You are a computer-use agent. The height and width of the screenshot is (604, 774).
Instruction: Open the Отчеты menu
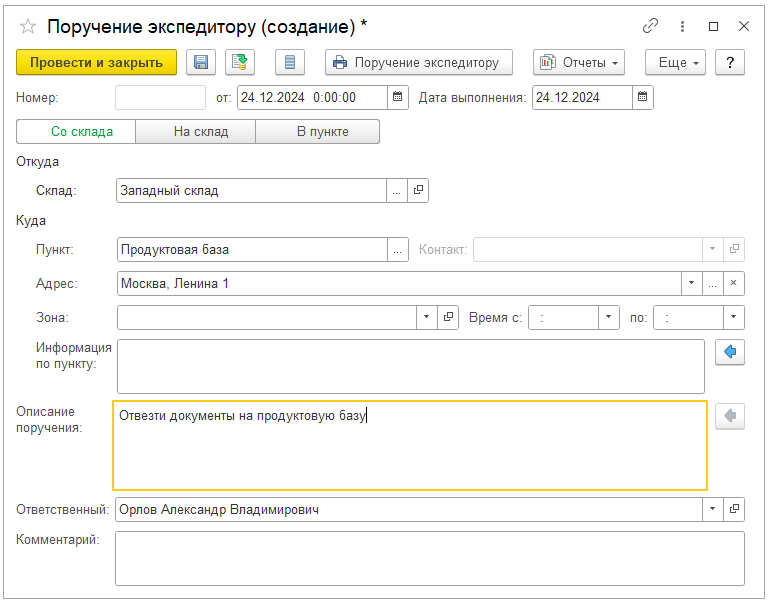tap(579, 62)
